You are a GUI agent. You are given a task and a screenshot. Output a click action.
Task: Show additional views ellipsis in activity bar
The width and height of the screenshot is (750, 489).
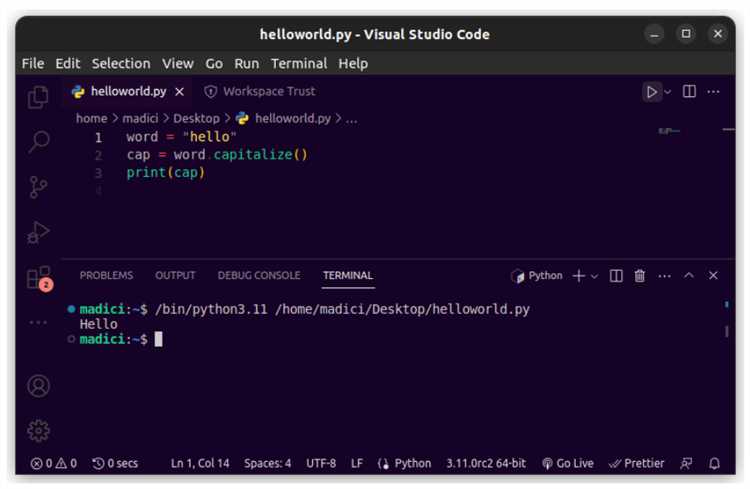[38, 322]
